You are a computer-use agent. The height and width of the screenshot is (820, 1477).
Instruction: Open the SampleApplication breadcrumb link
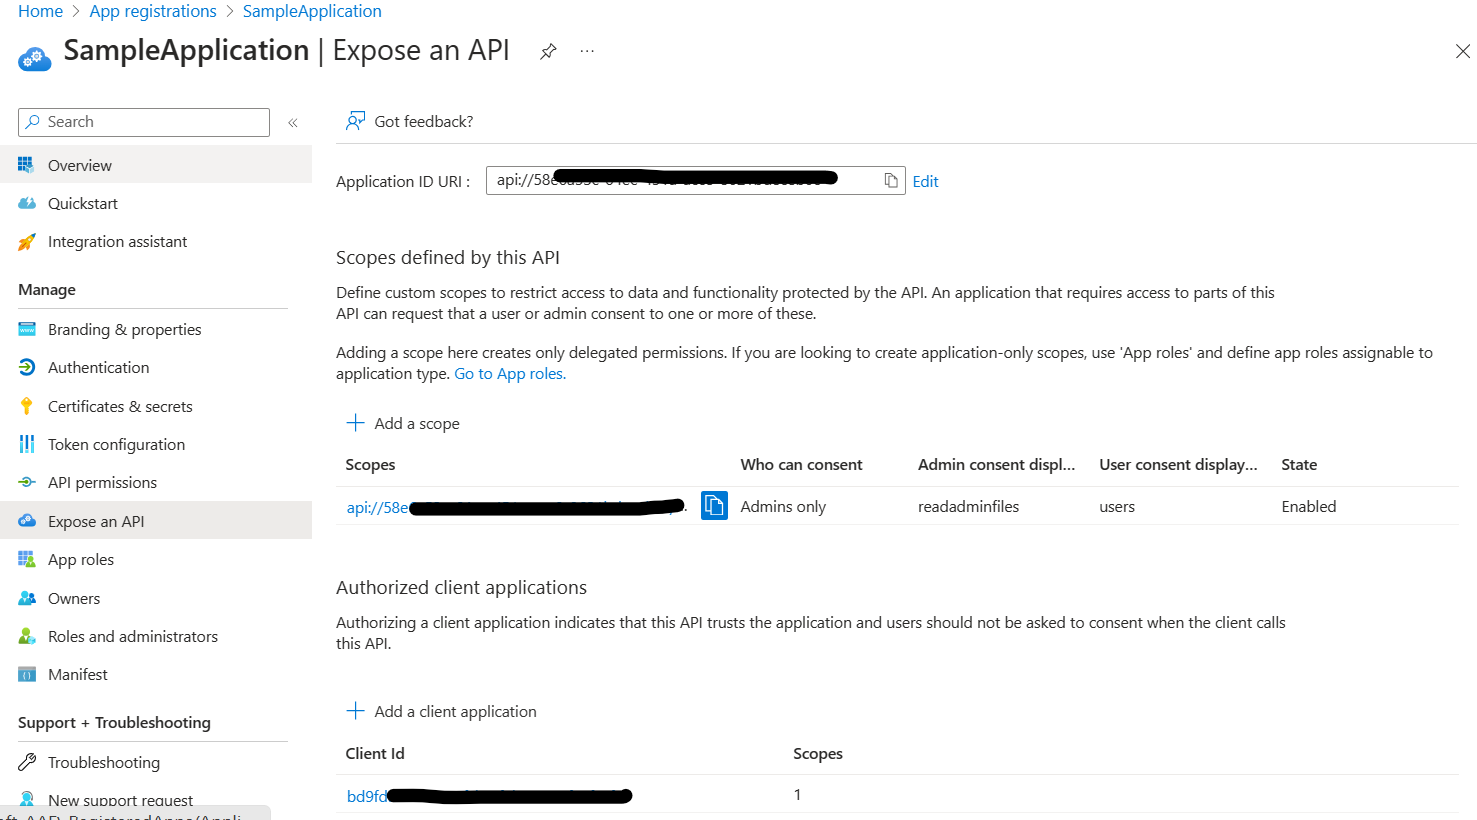tap(312, 12)
